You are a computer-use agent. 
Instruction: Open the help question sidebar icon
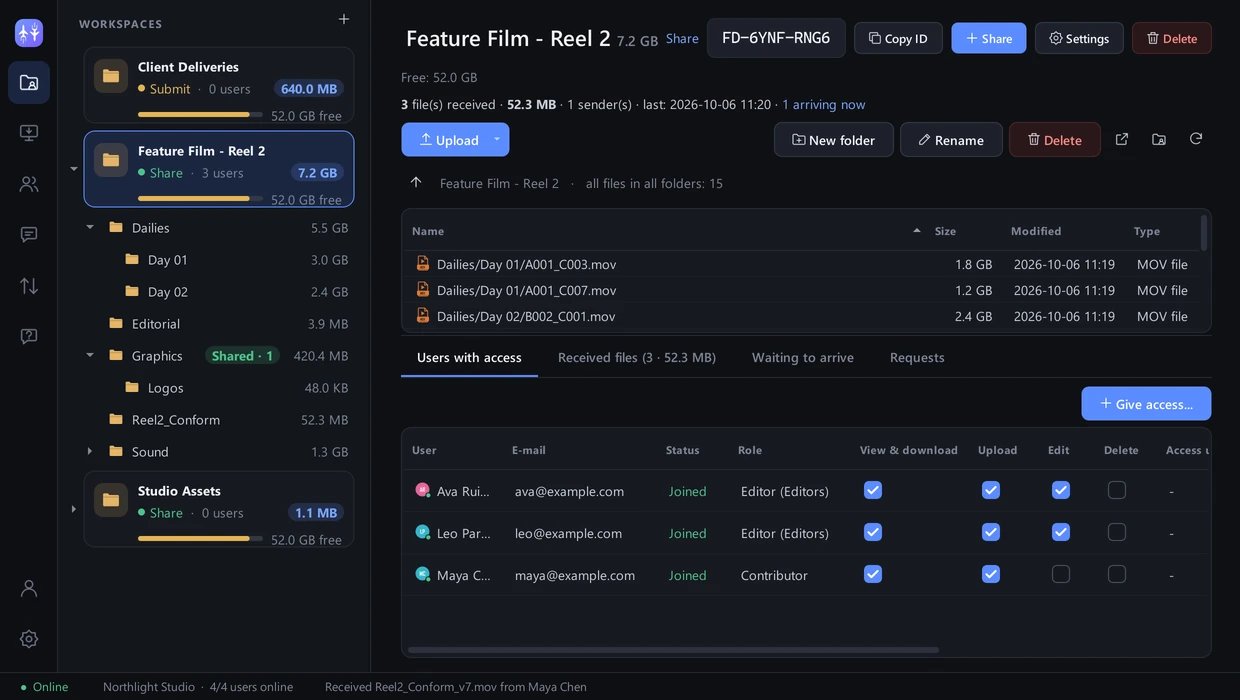(x=29, y=337)
